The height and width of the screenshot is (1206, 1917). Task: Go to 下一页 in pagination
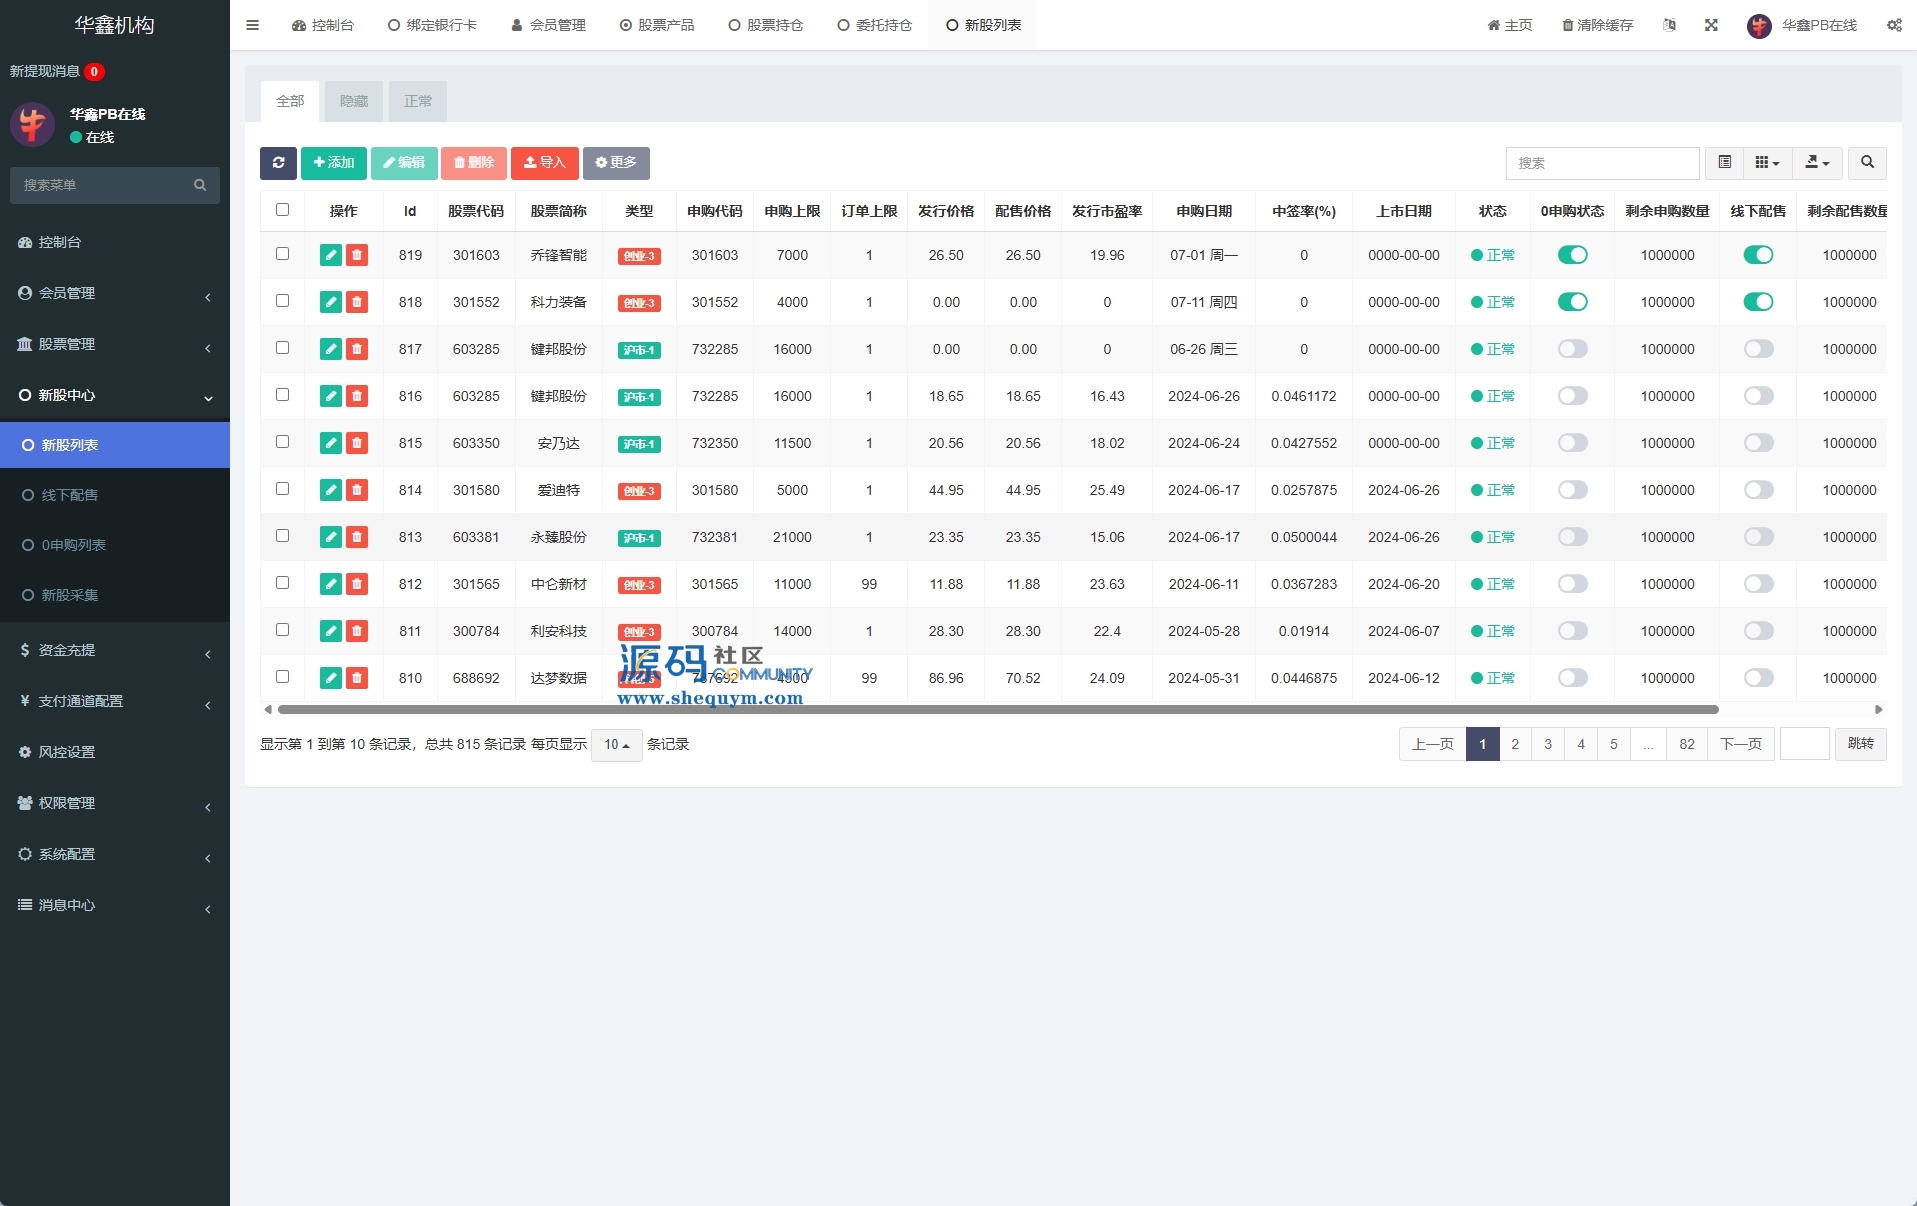tap(1740, 744)
